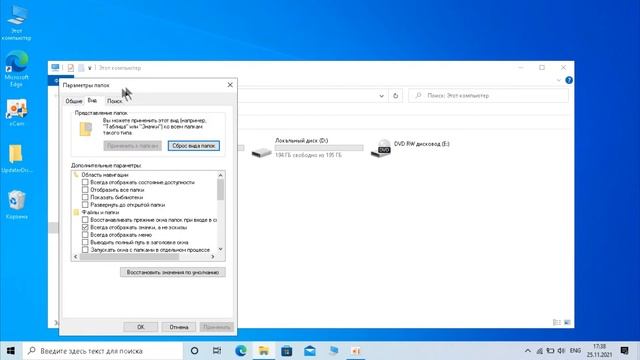Open the oCam desktop shortcut
Viewport: 640px width, 360px height.
pyautogui.click(x=16, y=112)
